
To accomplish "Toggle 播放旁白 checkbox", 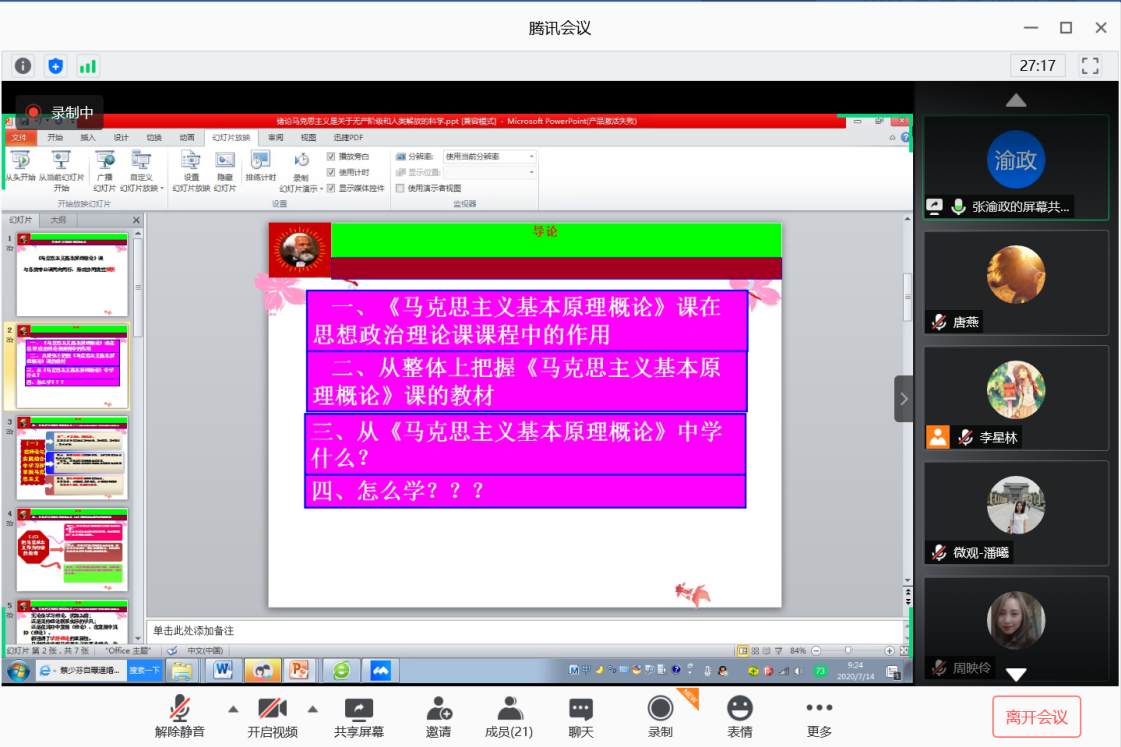I will (331, 156).
